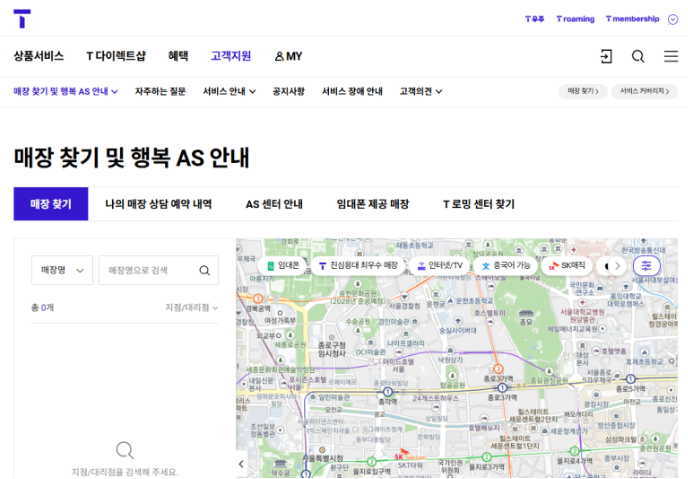688x479 pixels.
Task: Switch to T 로밍 센터 찾기 tab
Action: [x=479, y=204]
